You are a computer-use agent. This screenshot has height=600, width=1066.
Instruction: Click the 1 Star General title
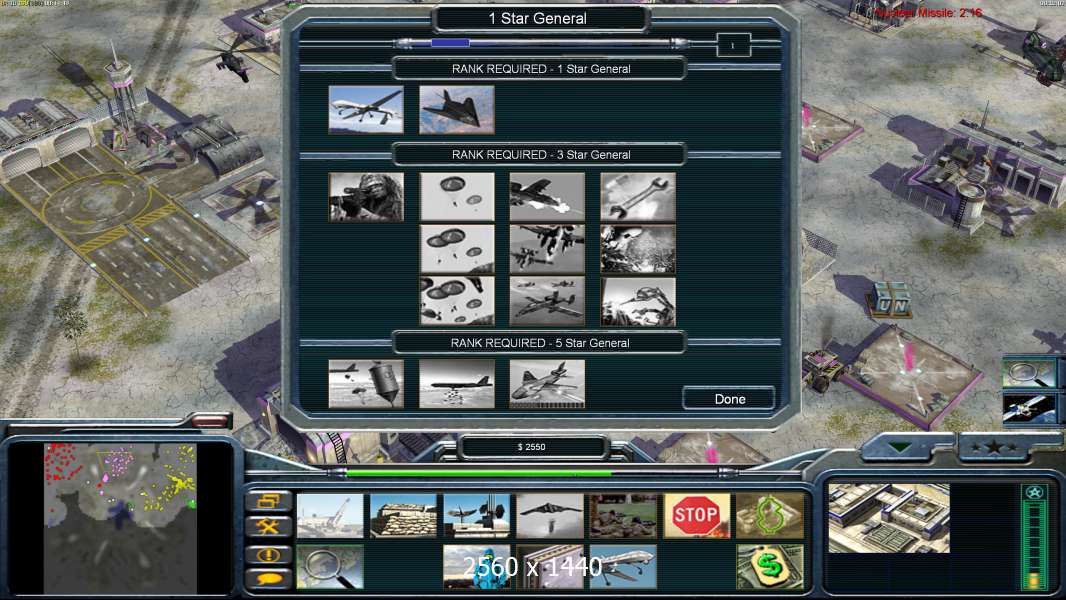coord(538,18)
